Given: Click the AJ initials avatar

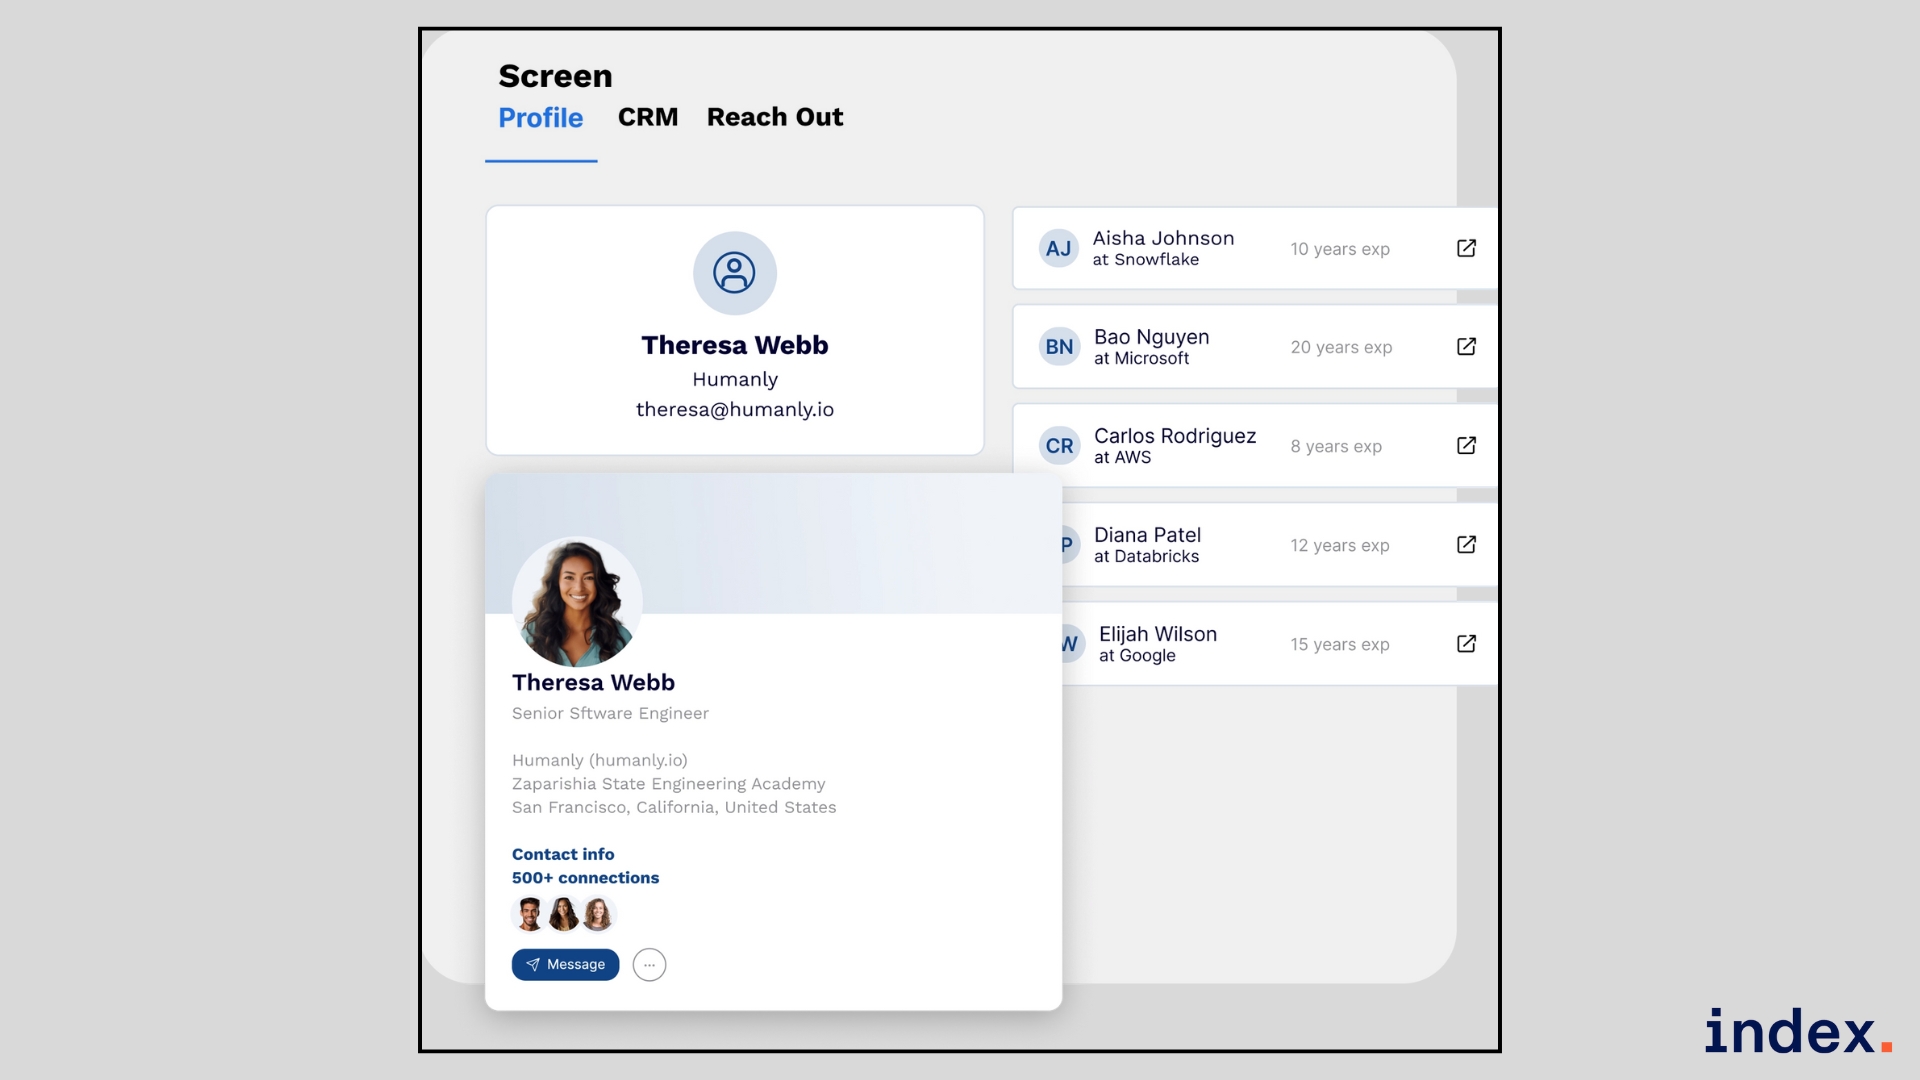Looking at the screenshot, I should tap(1058, 248).
